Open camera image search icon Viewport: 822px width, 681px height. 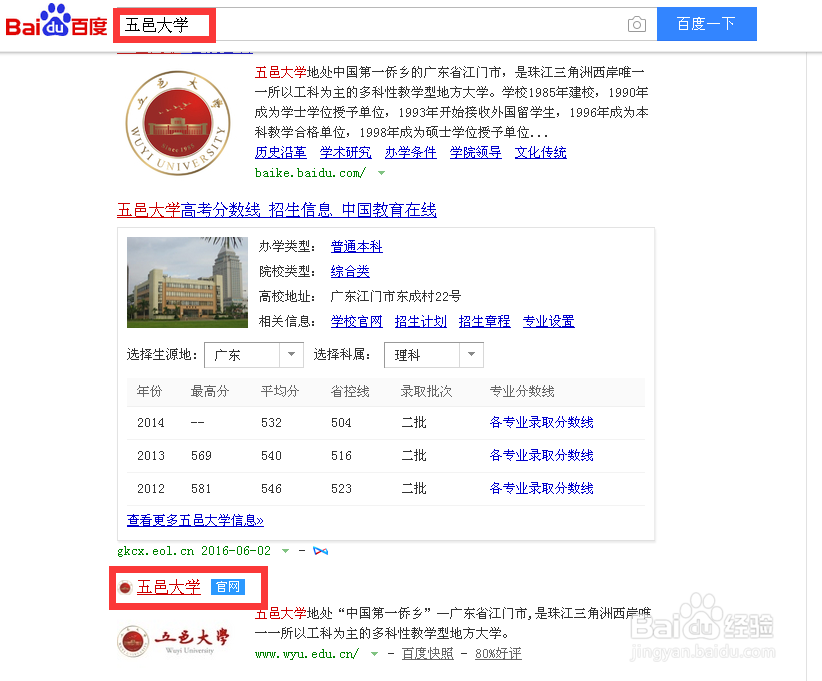(x=636, y=24)
